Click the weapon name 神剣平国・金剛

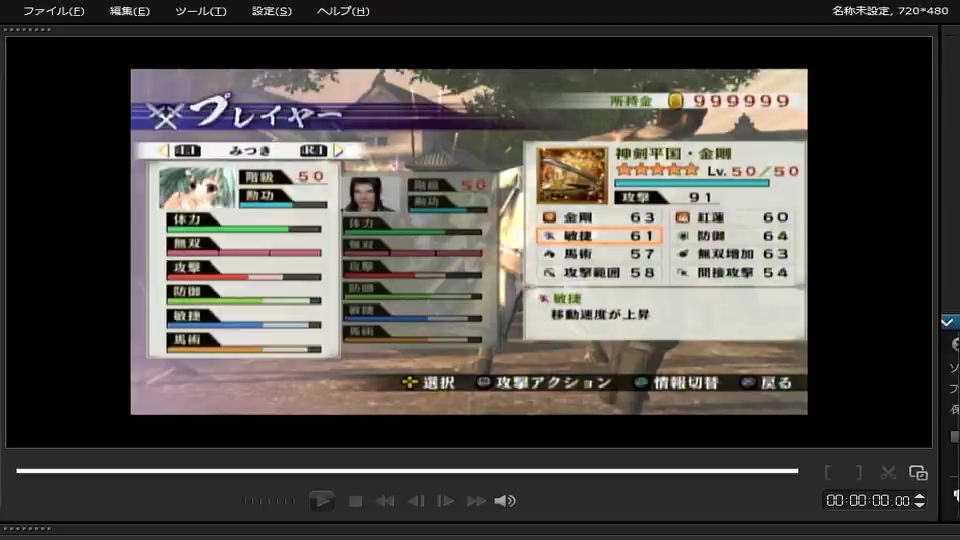(673, 154)
